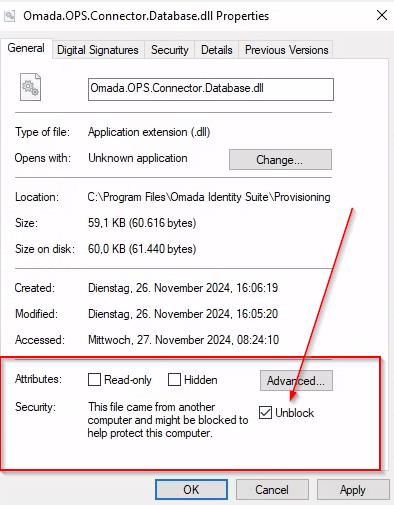Select the Details tab
394x505 pixels.
tap(217, 50)
